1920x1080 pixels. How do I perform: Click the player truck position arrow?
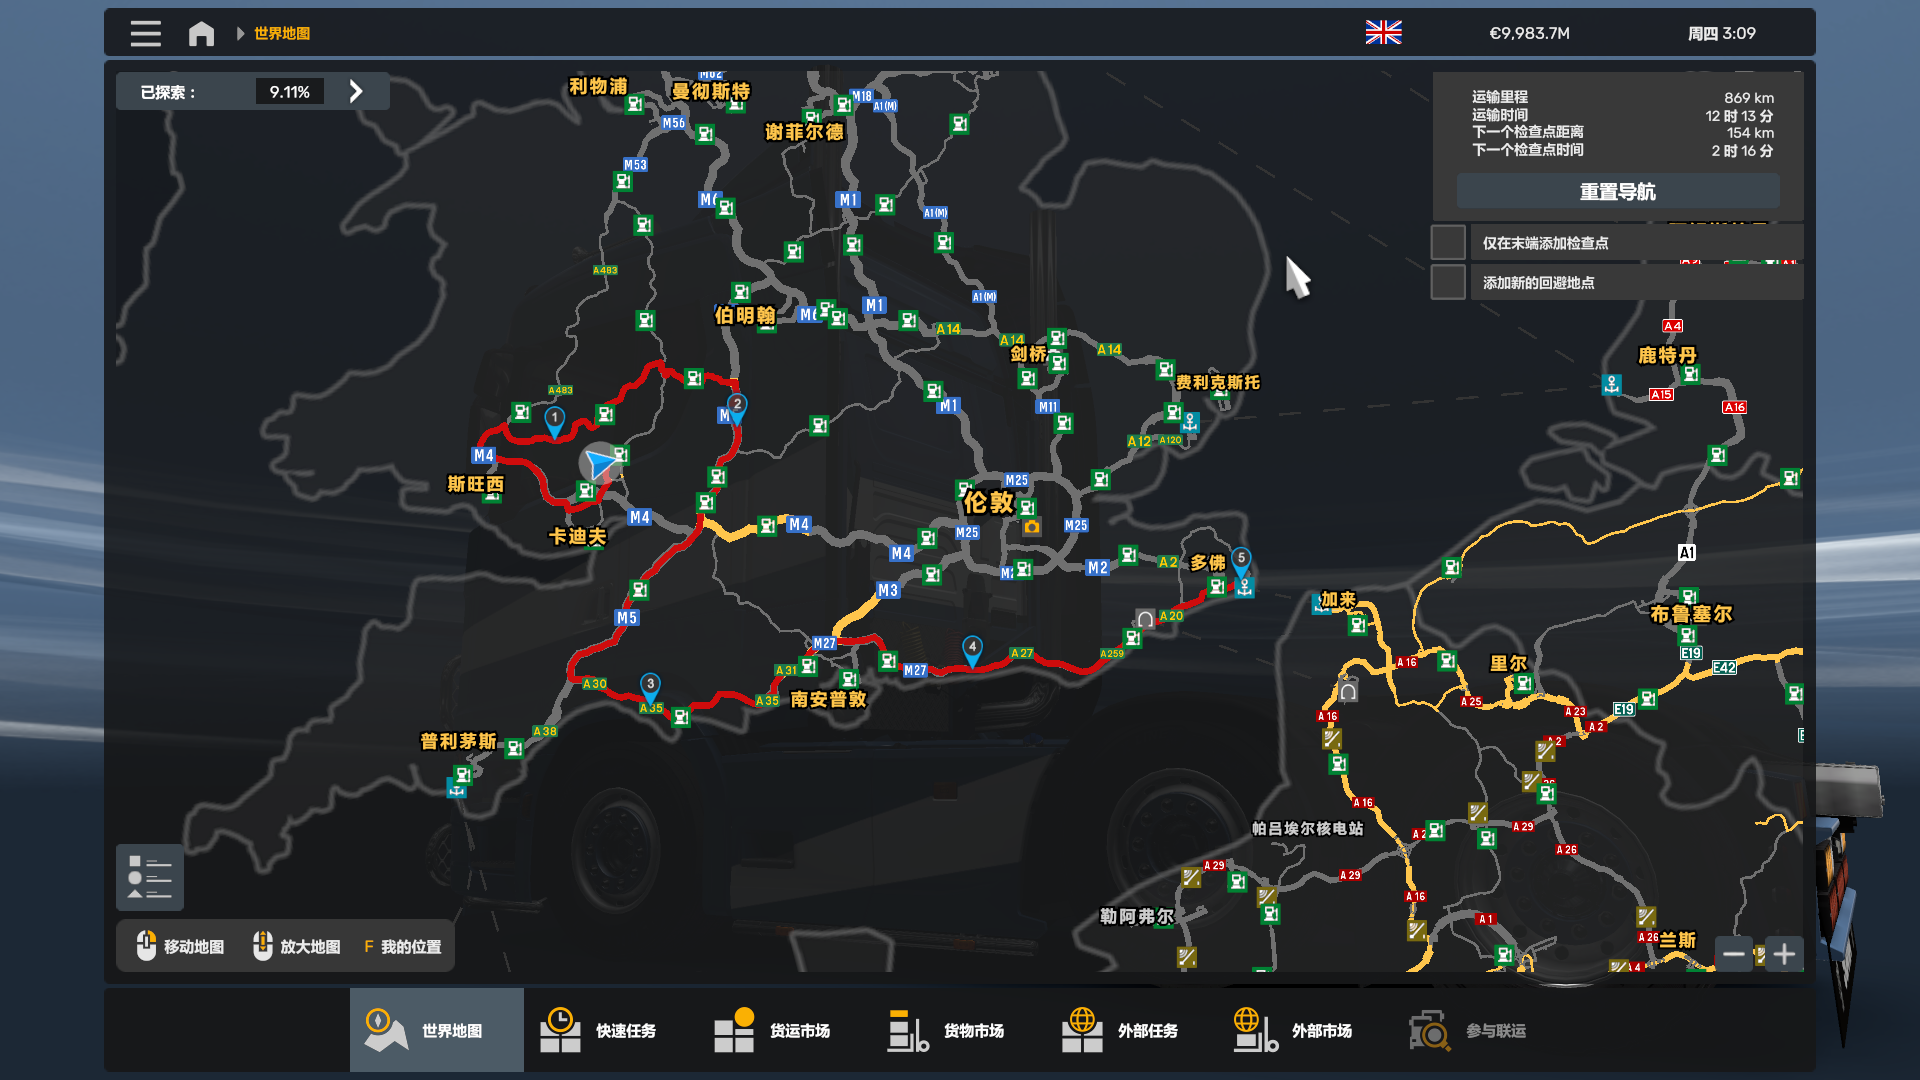[x=600, y=463]
